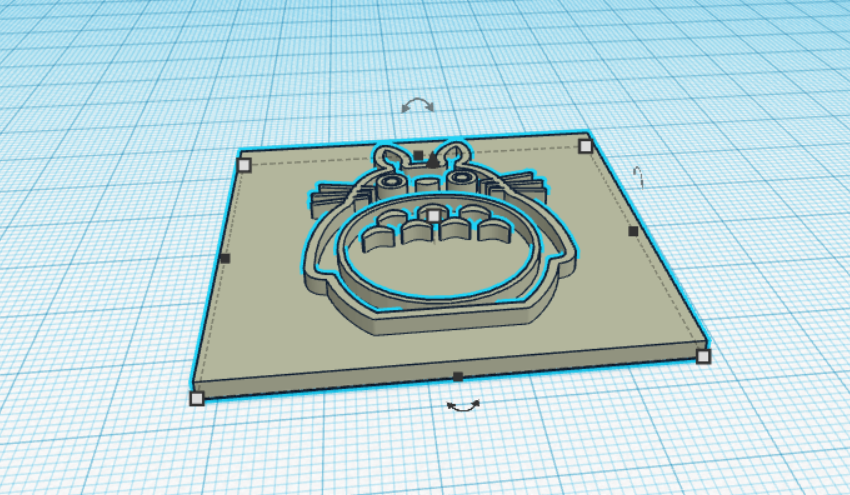
Task: Click the back-left corner resize handle
Action: [x=245, y=164]
